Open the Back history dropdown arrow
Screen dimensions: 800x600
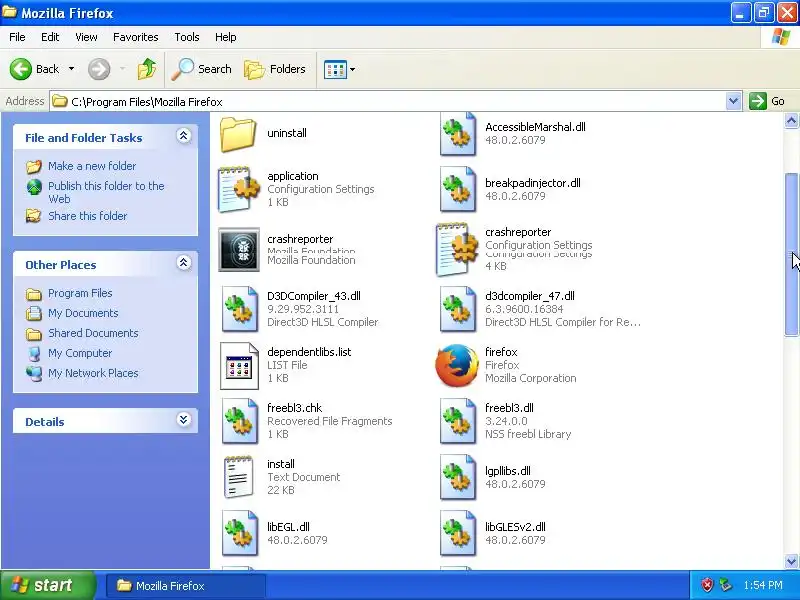click(x=71, y=69)
